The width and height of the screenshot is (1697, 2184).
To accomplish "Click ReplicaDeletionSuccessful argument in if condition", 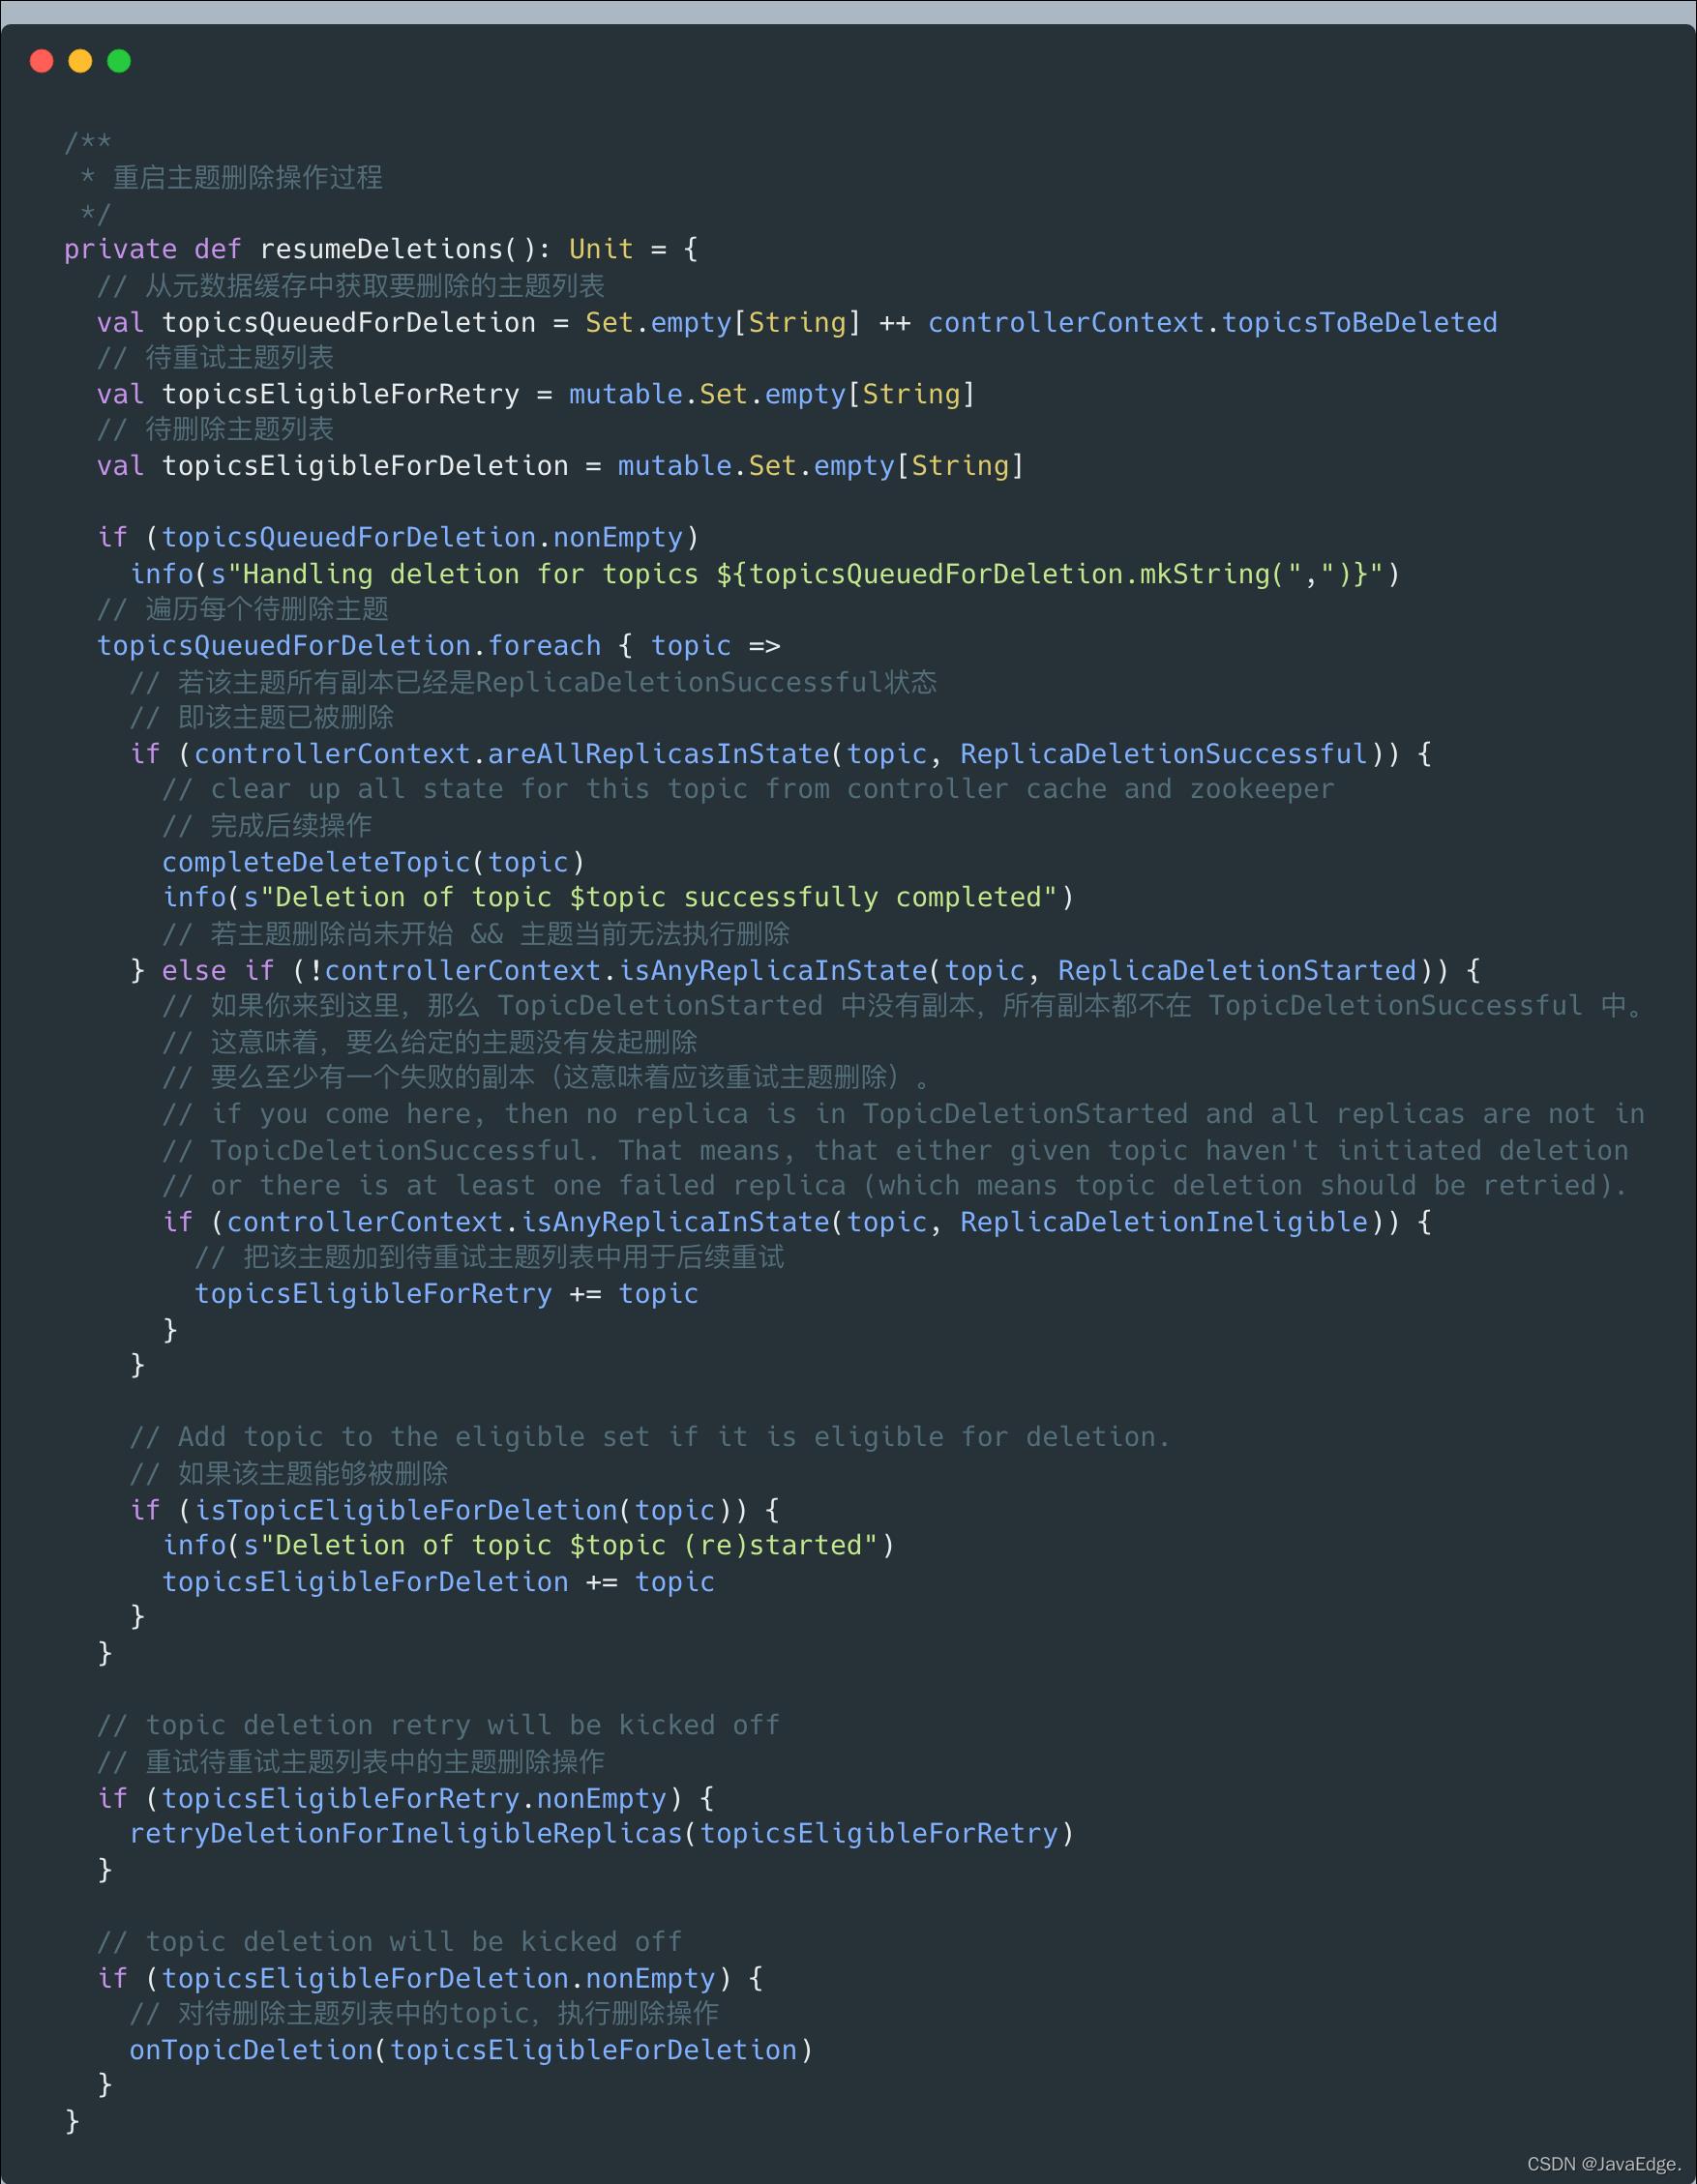I will click(1163, 754).
